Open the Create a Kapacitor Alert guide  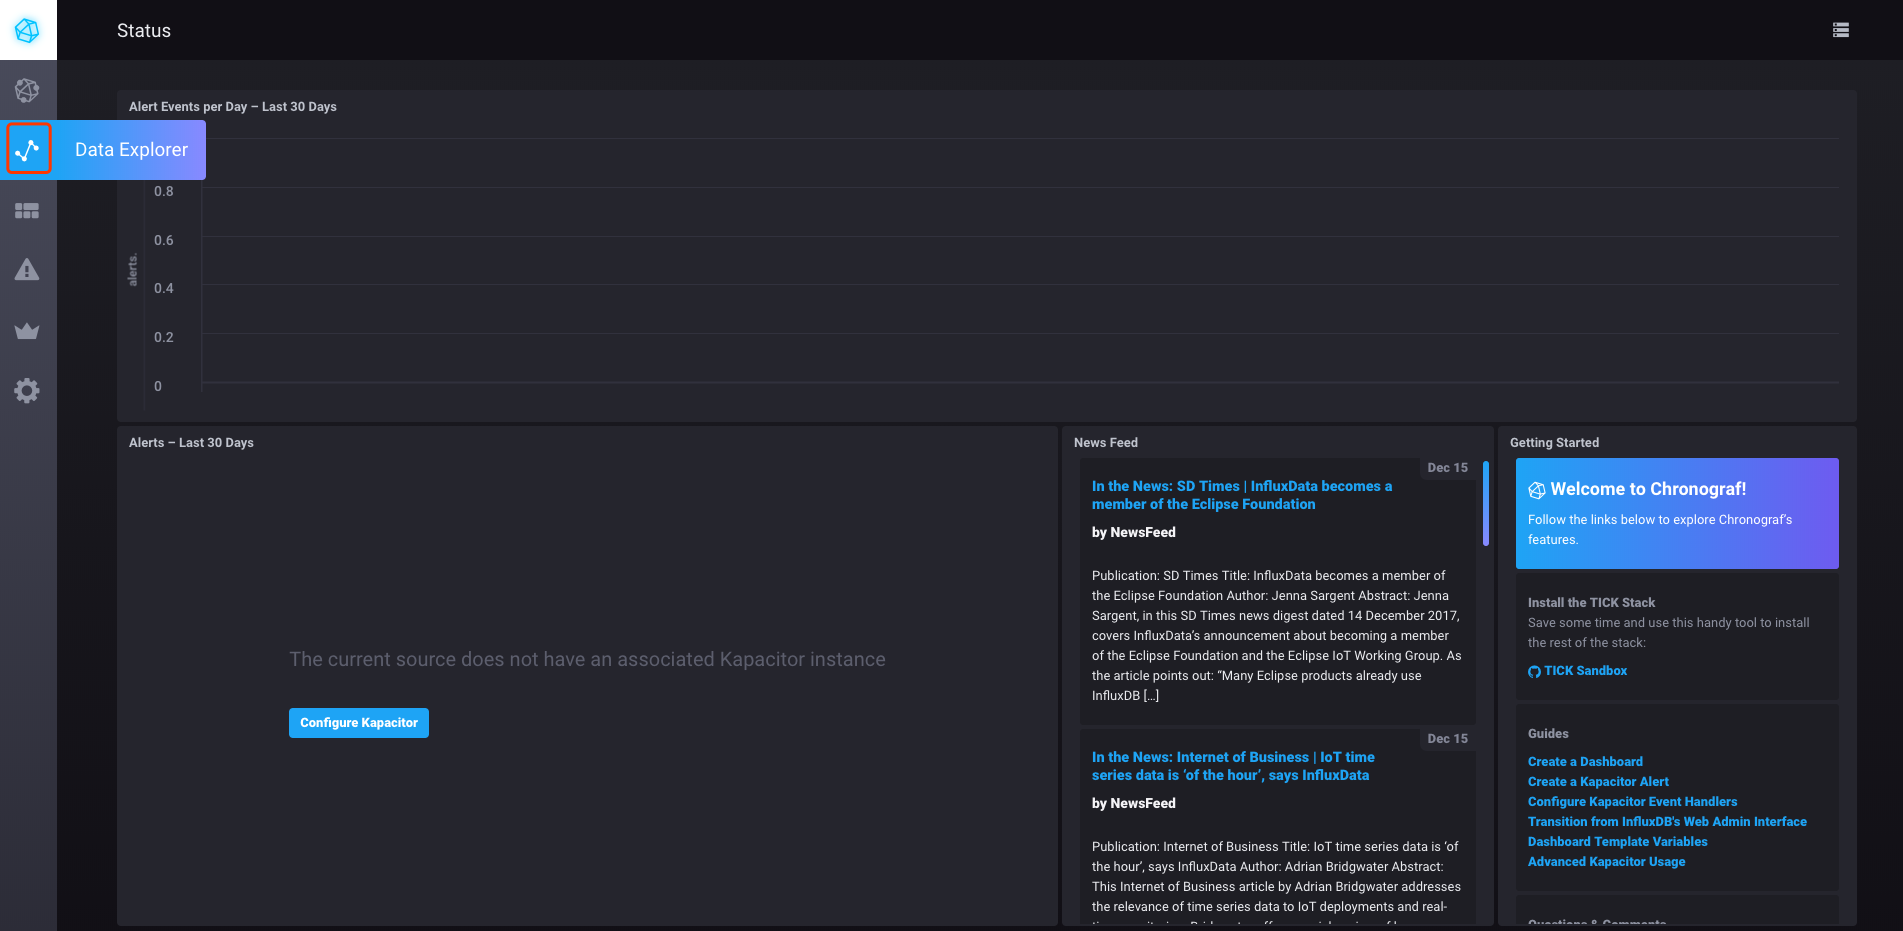click(1598, 782)
